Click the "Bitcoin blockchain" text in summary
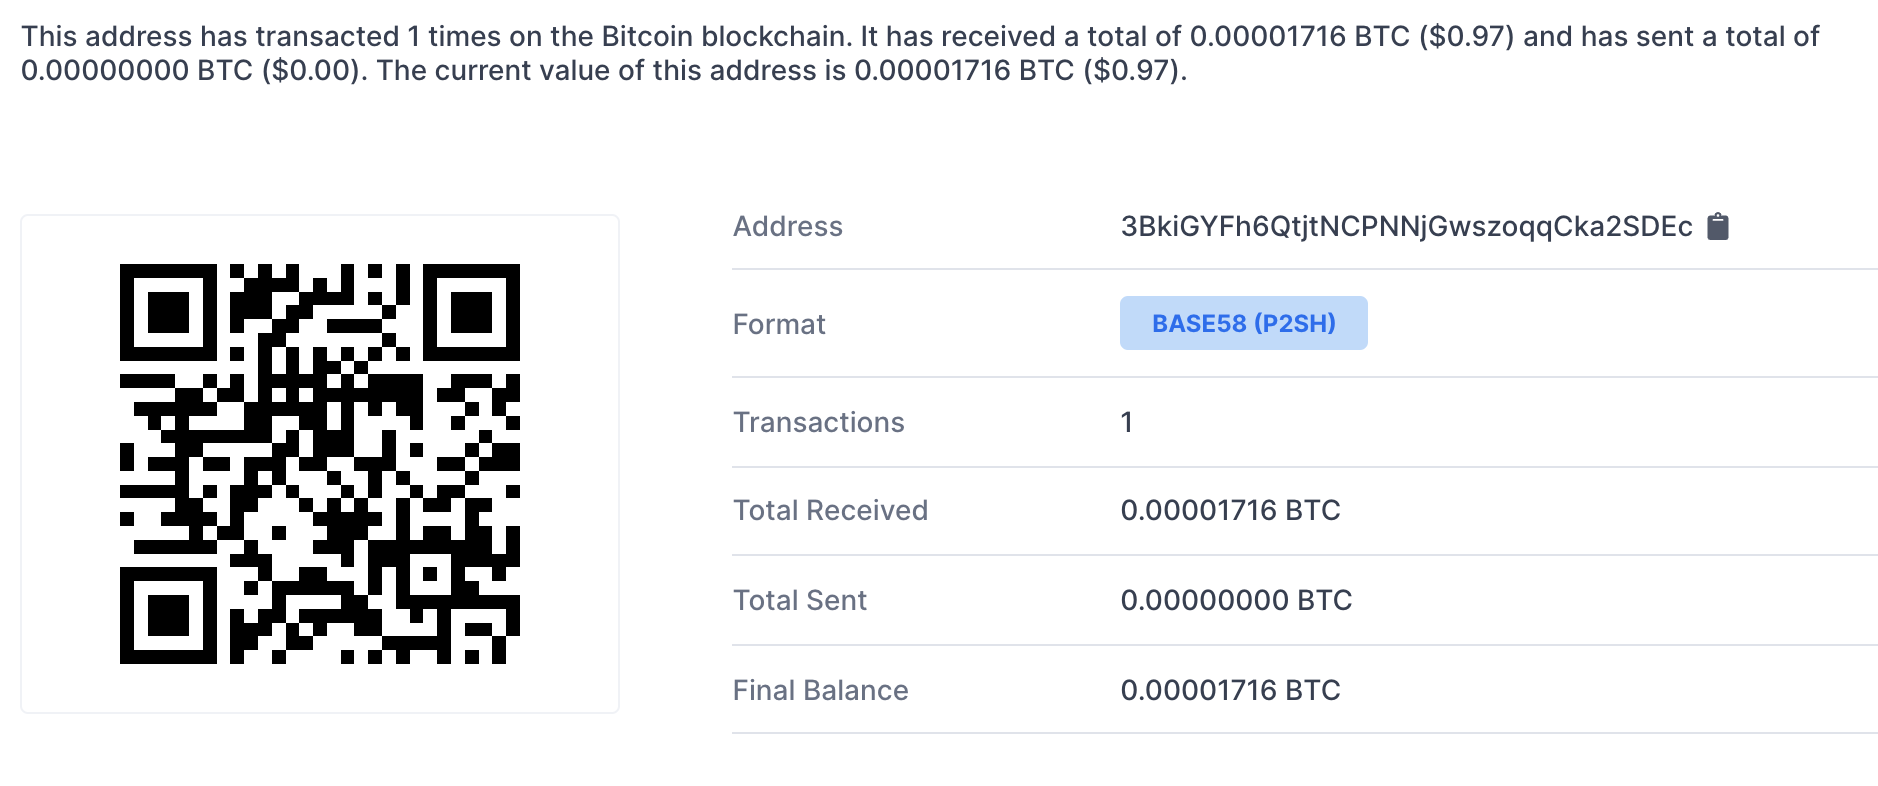Image resolution: width=1878 pixels, height=786 pixels. (727, 37)
